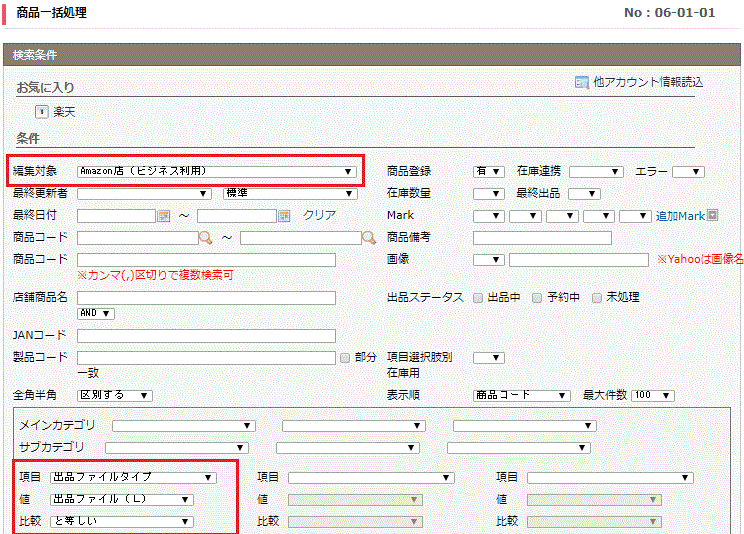Open the second メインカテゴリ dropdown
Screen dimensions: 744x534
point(353,426)
